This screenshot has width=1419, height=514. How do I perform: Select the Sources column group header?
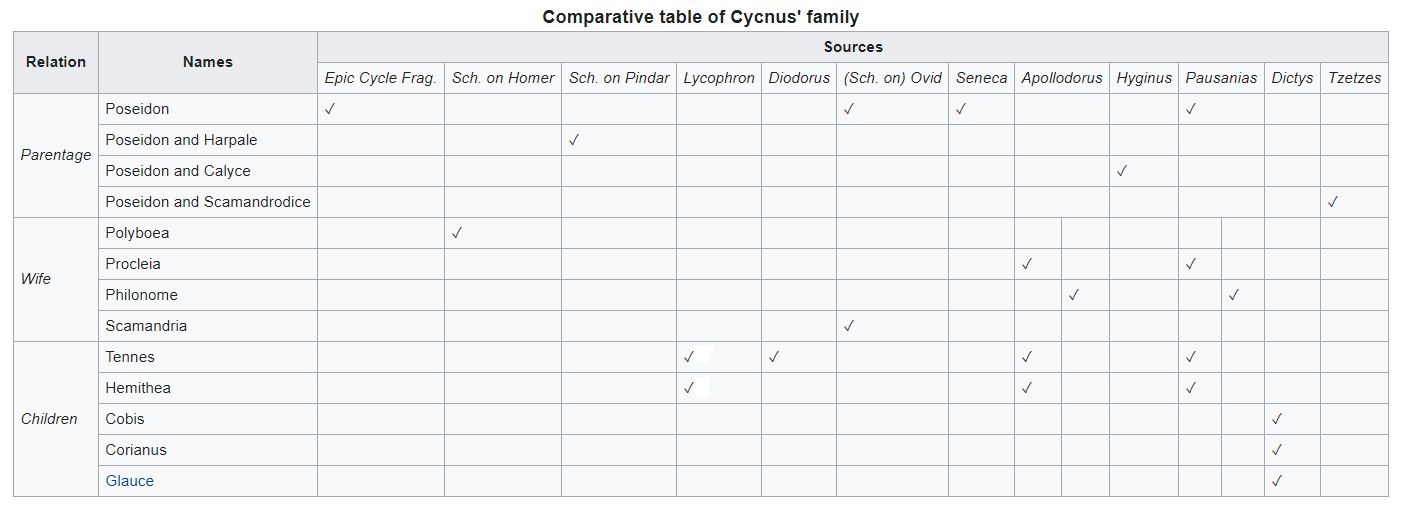[853, 47]
